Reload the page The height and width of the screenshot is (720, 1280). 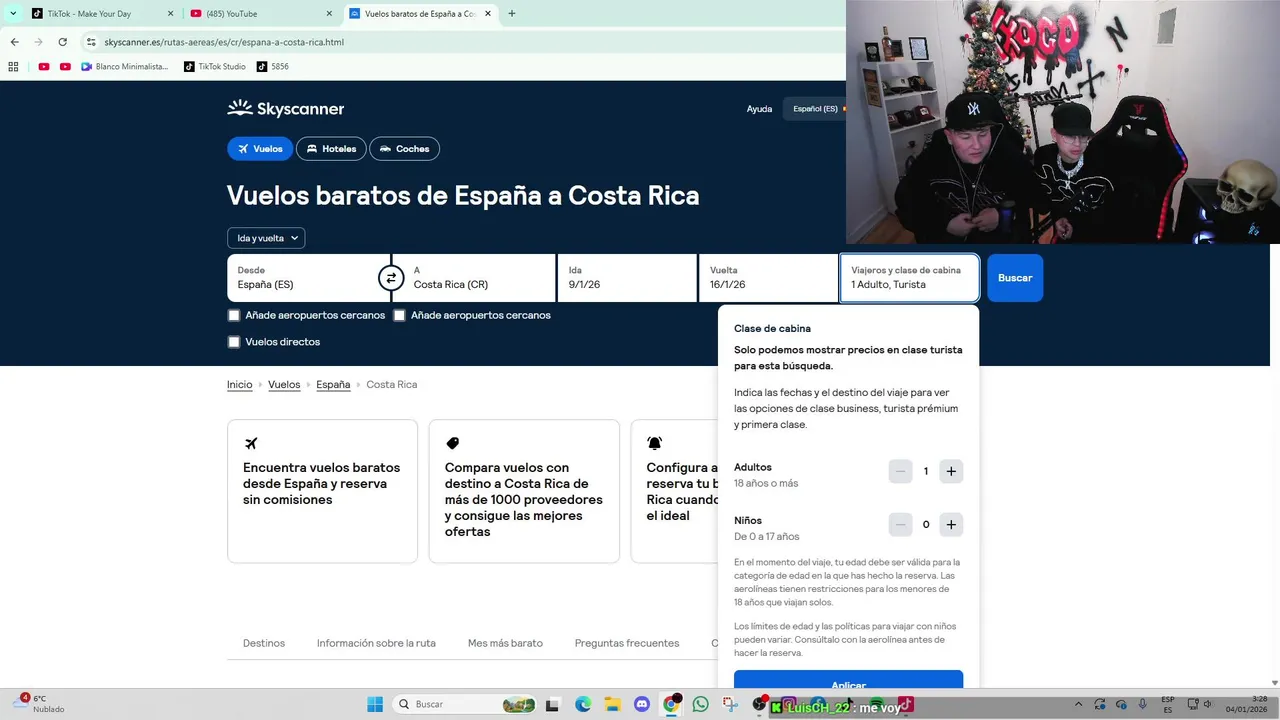click(62, 42)
